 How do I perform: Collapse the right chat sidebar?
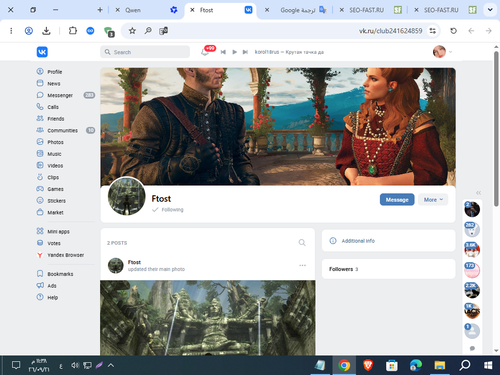[x=479, y=193]
